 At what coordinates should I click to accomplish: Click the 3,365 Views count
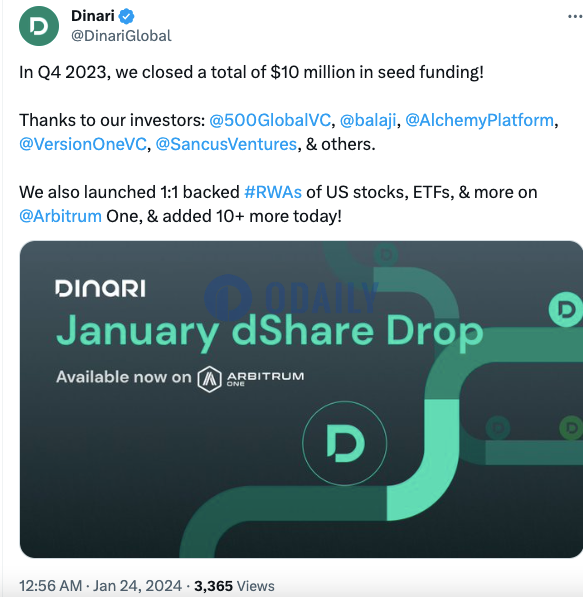click(x=234, y=586)
